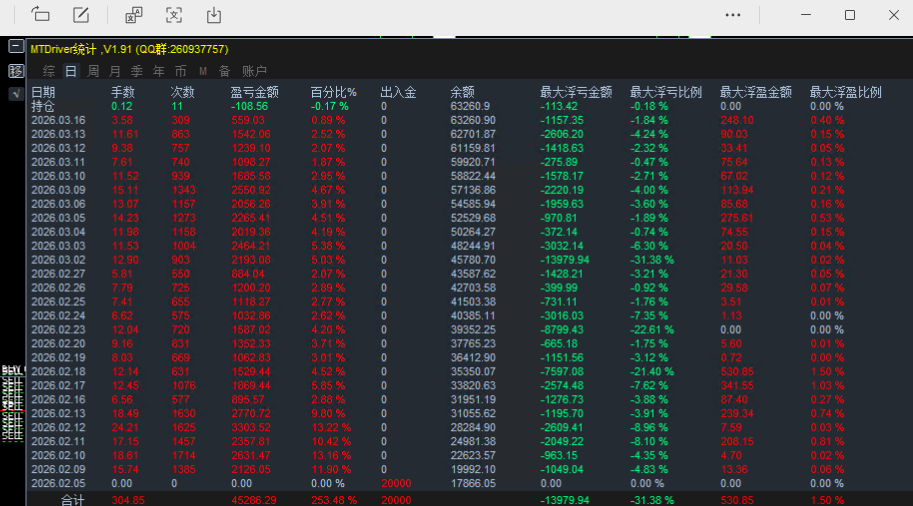Switch to the 周 weekly tab
Screen dimensions: 913x506
pyautogui.click(x=93, y=71)
